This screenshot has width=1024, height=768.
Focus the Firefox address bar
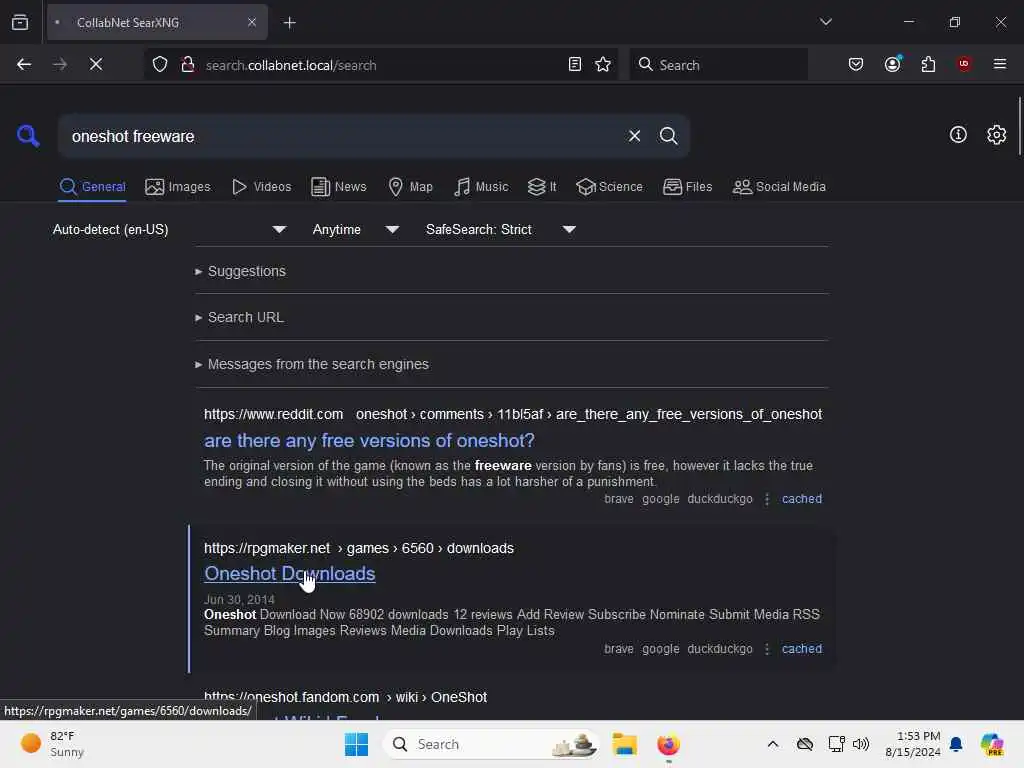[x=382, y=65]
